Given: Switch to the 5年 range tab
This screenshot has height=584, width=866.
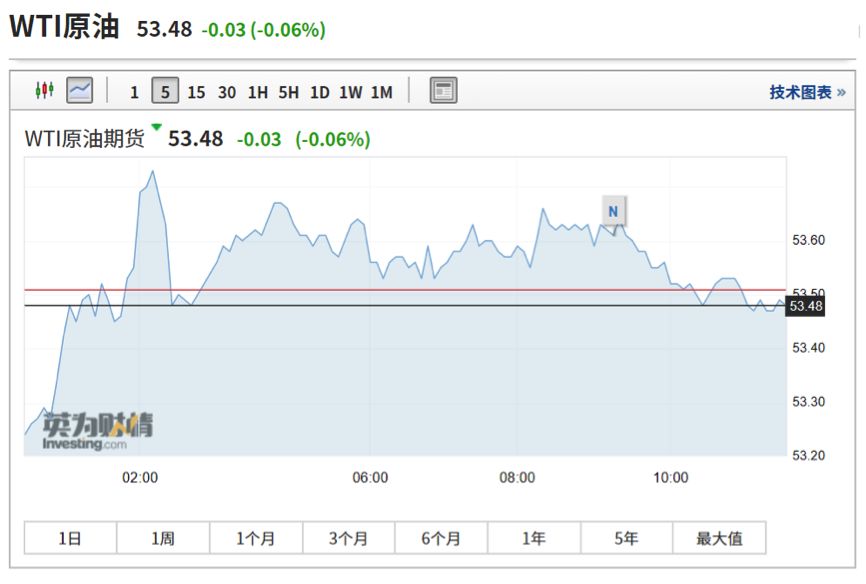Looking at the screenshot, I should tap(626, 538).
